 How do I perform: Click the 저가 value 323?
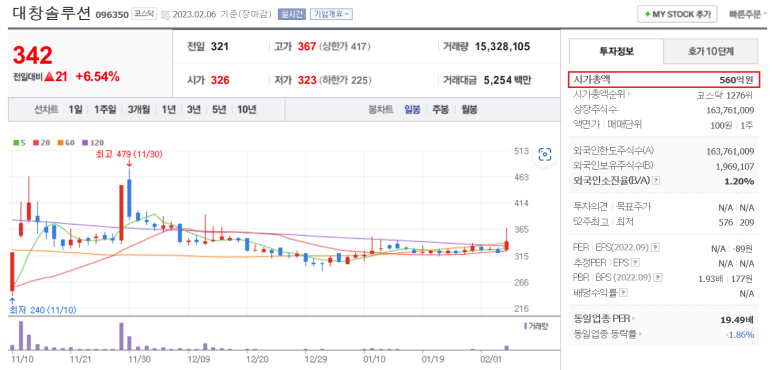[307, 80]
